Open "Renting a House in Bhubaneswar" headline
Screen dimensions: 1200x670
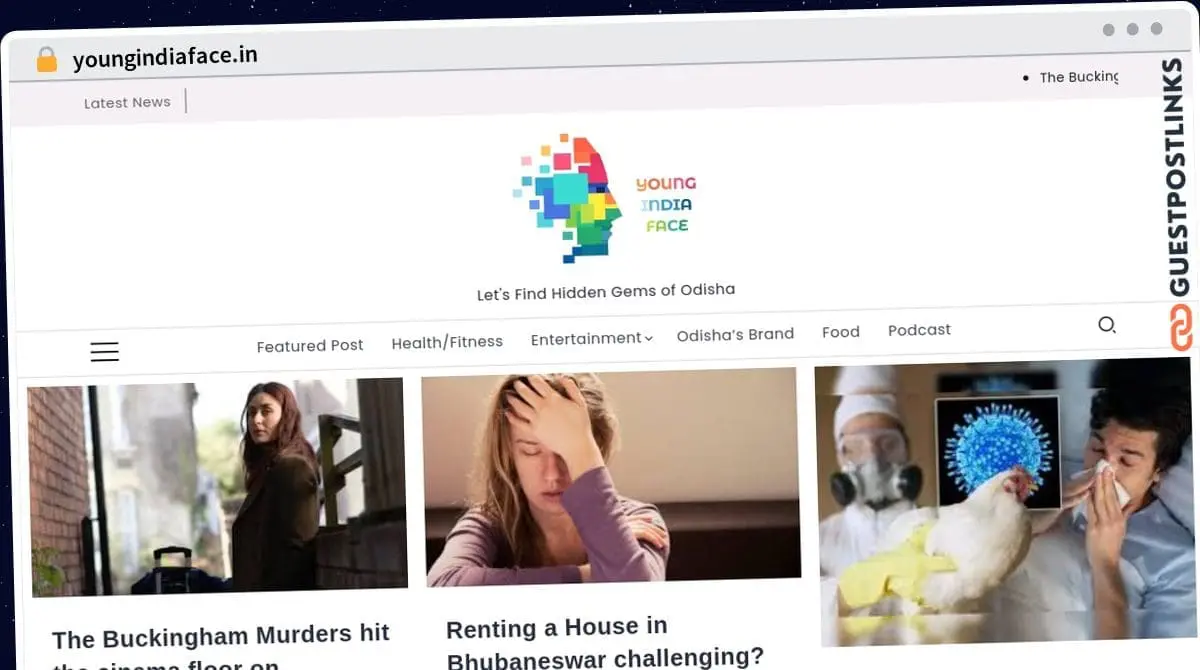coord(604,642)
